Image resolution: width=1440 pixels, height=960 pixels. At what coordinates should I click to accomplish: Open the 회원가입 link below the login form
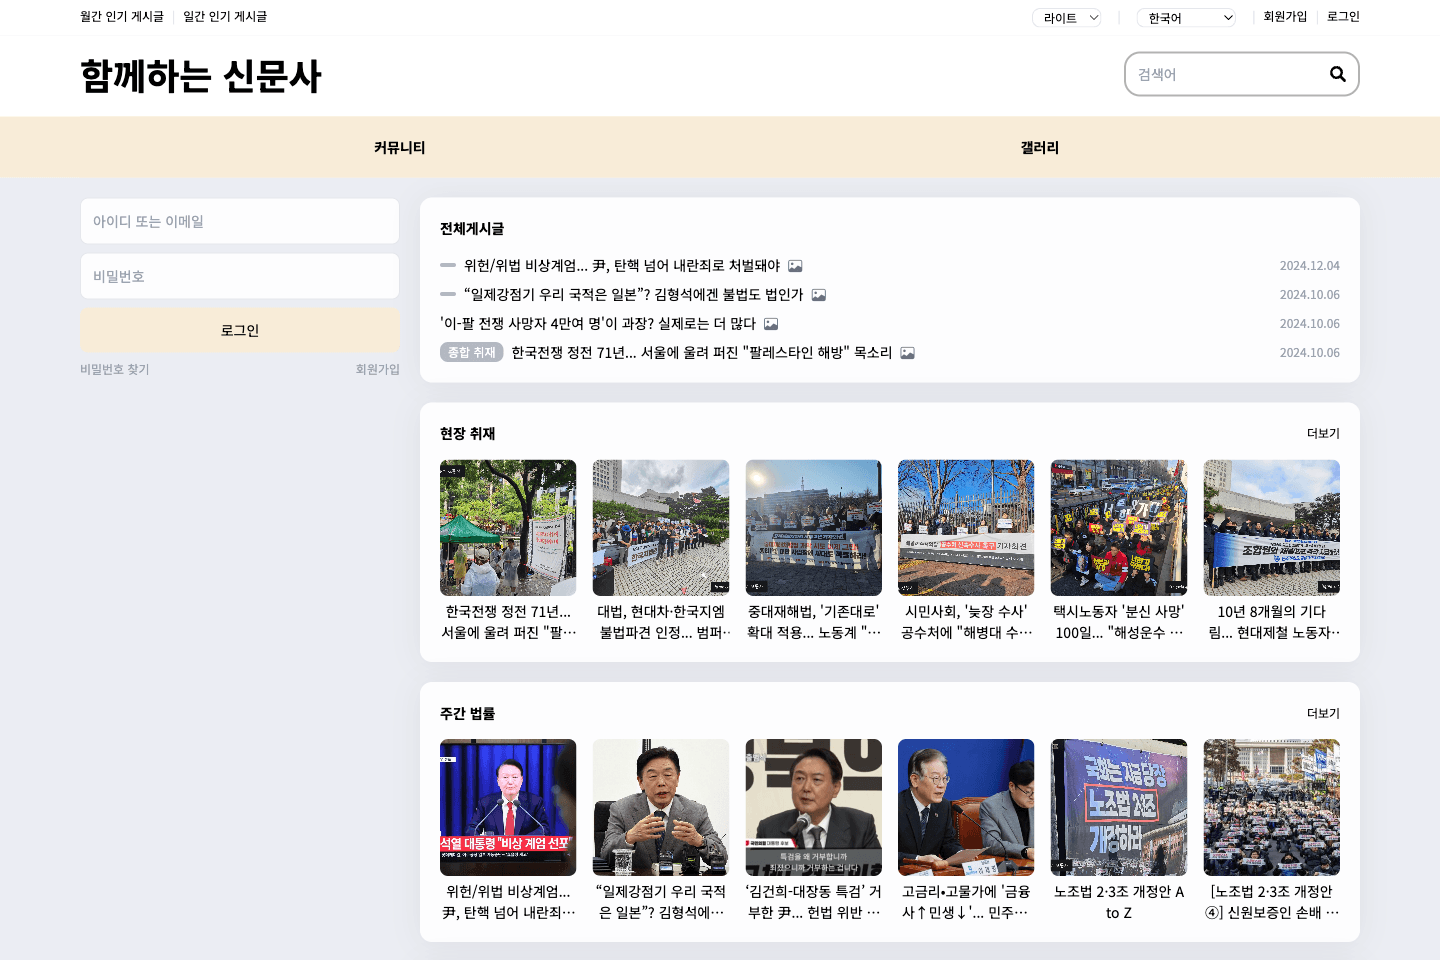375,368
